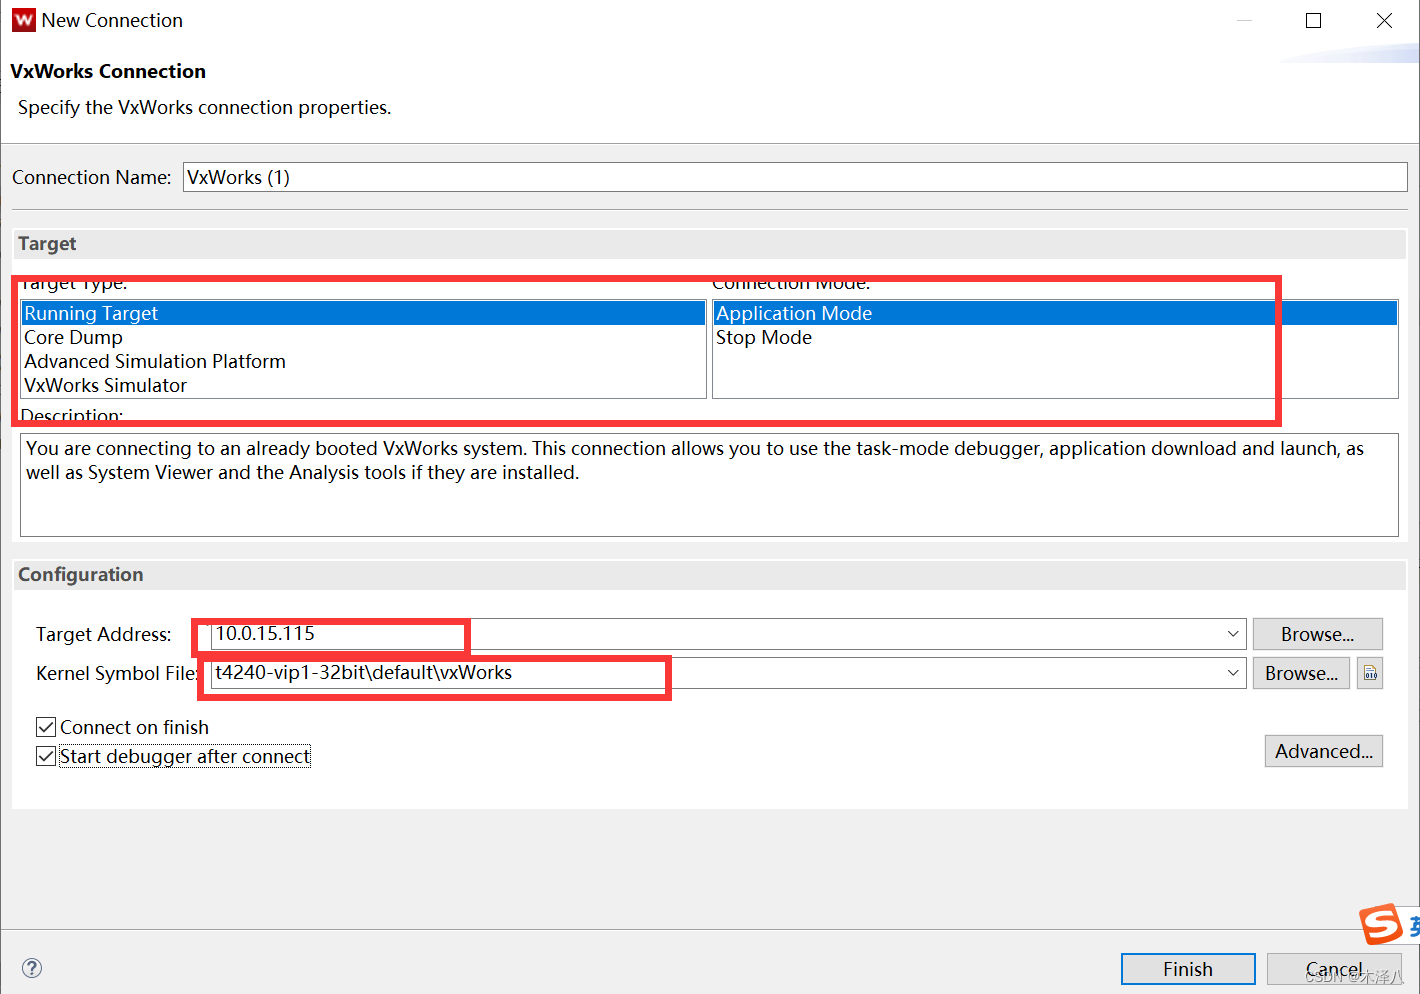Open the help question mark icon
This screenshot has height=994, width=1420.
tap(31, 968)
